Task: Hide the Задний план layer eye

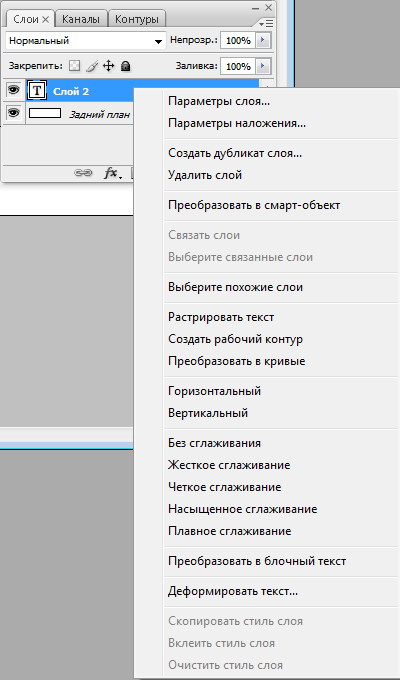Action: point(14,113)
